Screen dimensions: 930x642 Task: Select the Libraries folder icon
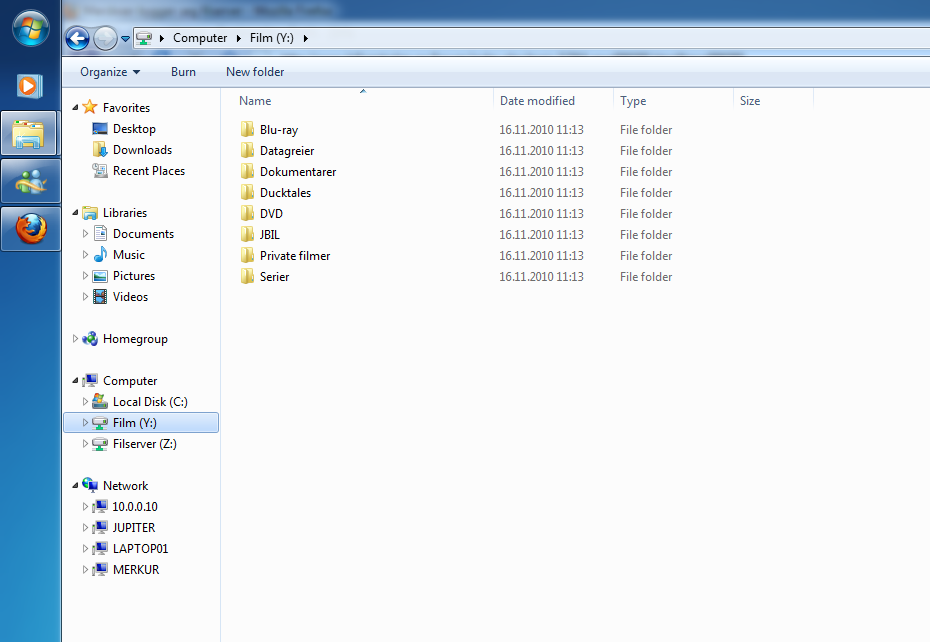tap(90, 212)
